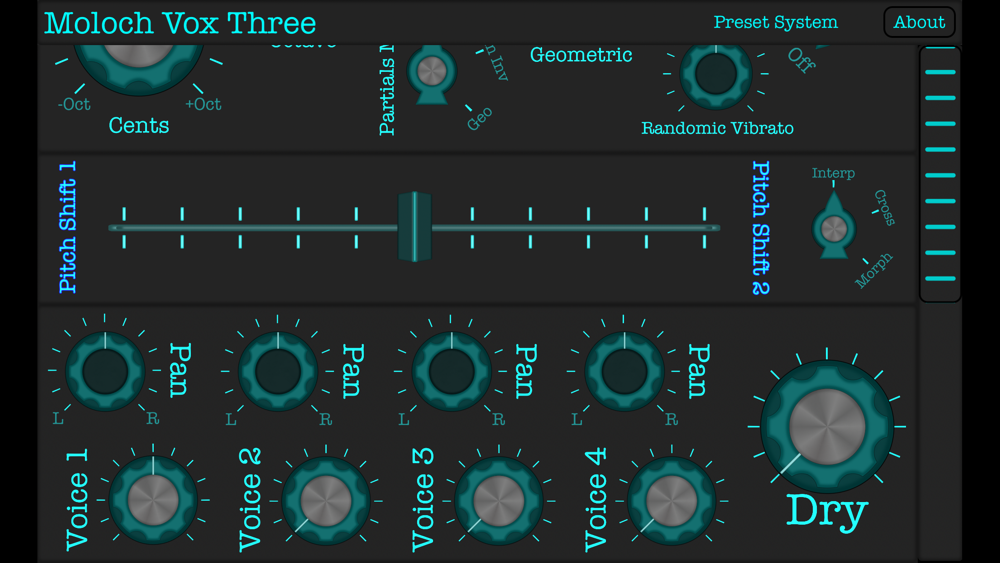
Task: Click the large Dry level knob
Action: (x=827, y=426)
